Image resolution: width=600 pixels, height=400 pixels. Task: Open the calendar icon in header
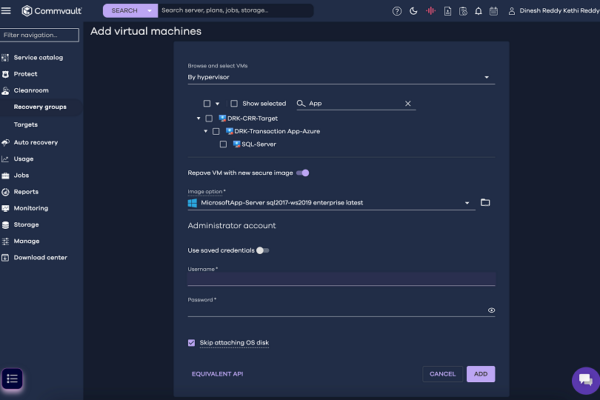tap(494, 11)
